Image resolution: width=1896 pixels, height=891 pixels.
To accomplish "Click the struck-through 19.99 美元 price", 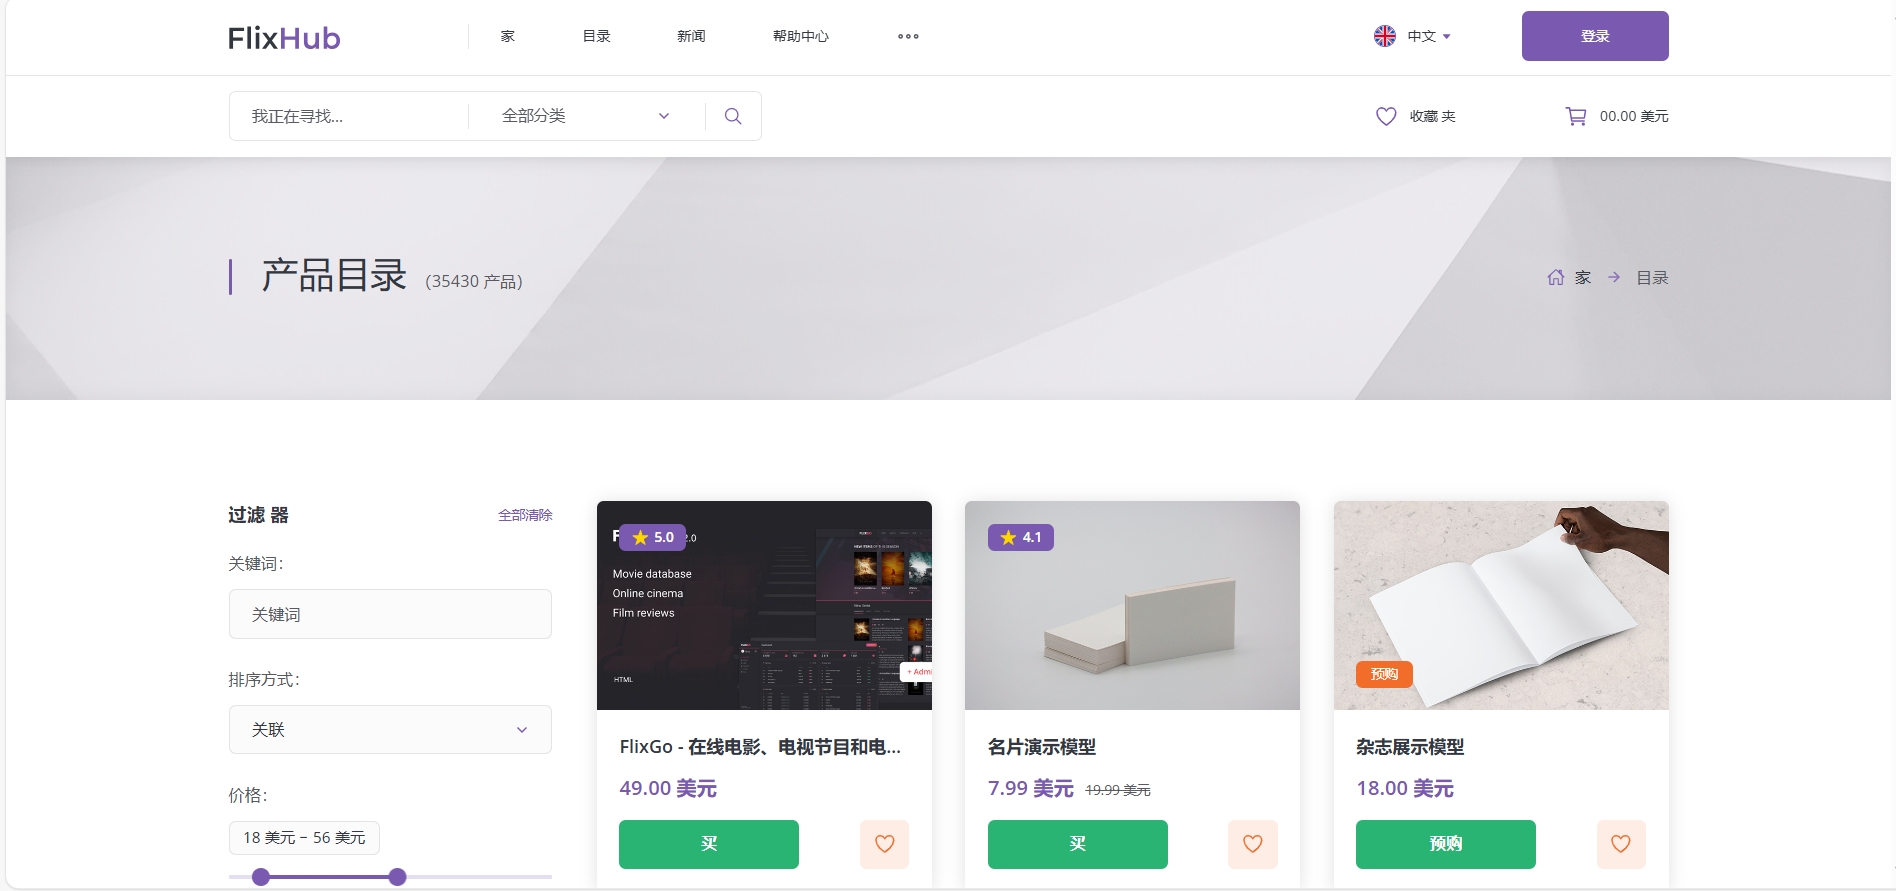I will pos(1118,790).
